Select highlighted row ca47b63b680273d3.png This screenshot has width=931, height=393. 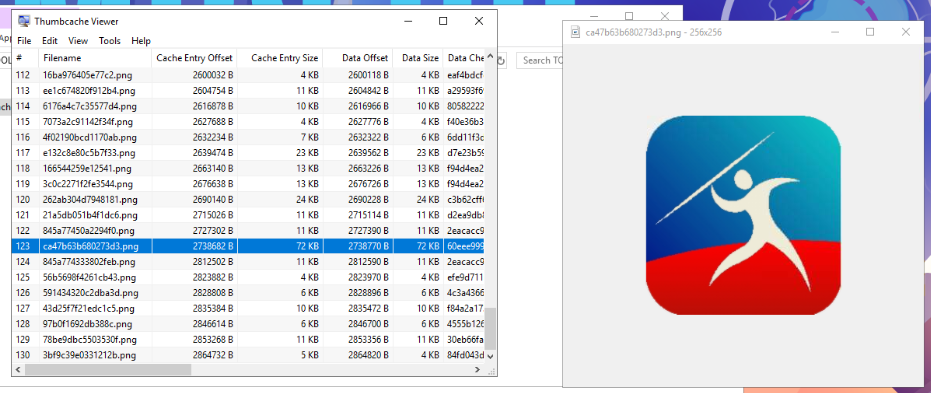tap(248, 246)
